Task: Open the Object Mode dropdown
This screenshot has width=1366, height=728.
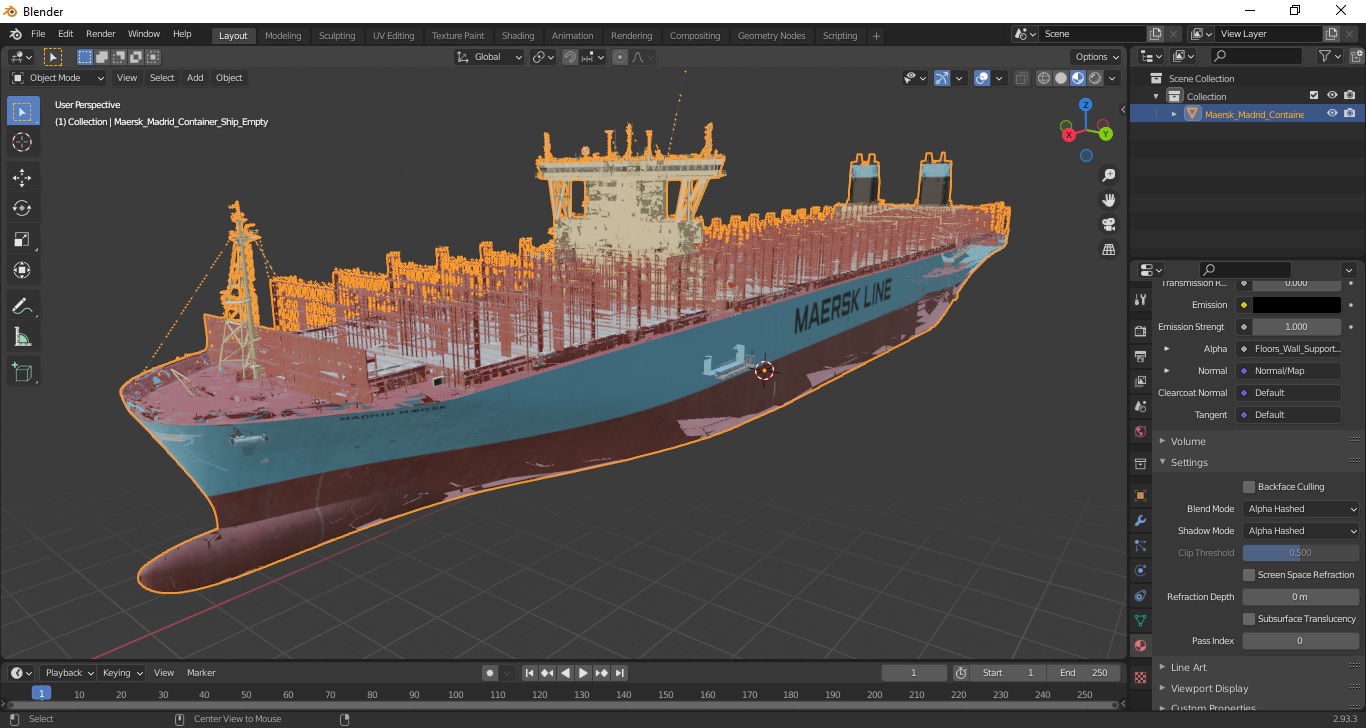Action: tap(58, 78)
